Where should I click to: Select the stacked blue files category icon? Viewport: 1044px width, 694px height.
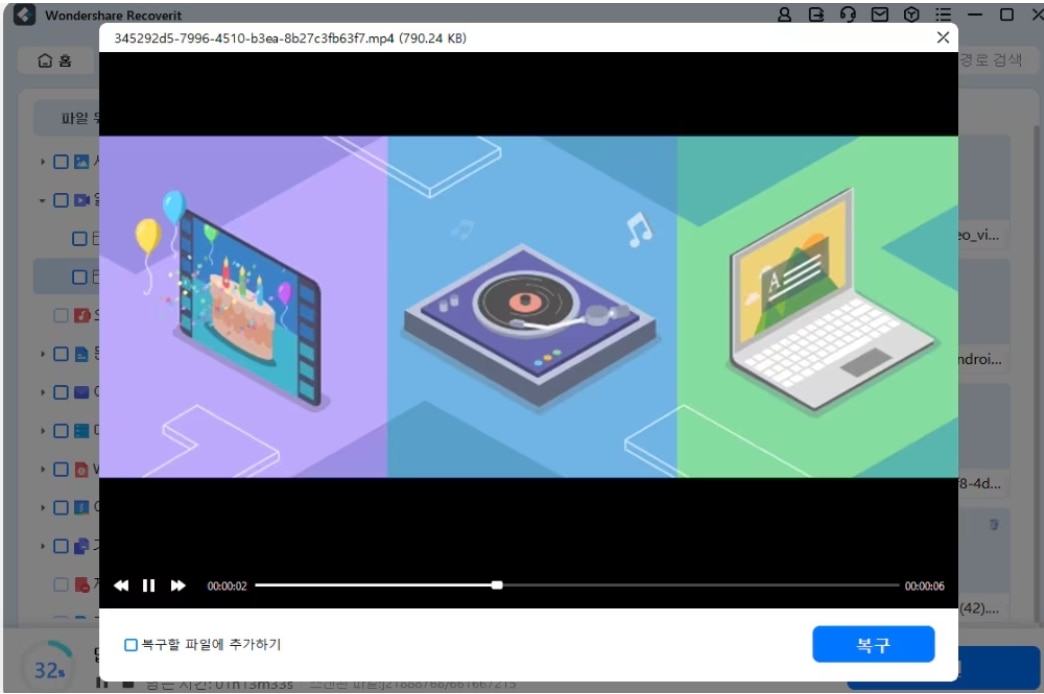(x=81, y=546)
